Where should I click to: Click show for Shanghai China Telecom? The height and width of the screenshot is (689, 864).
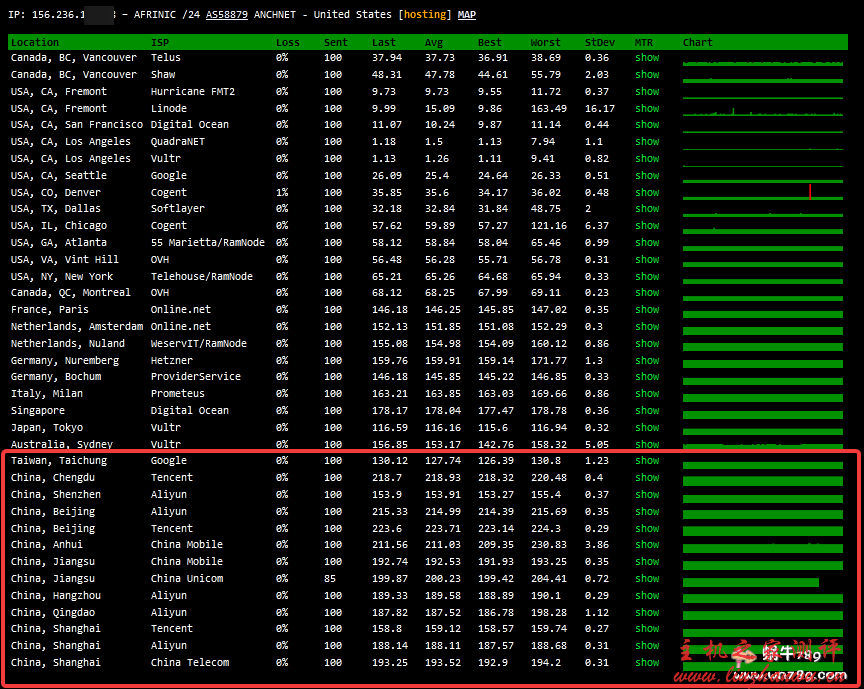point(647,662)
